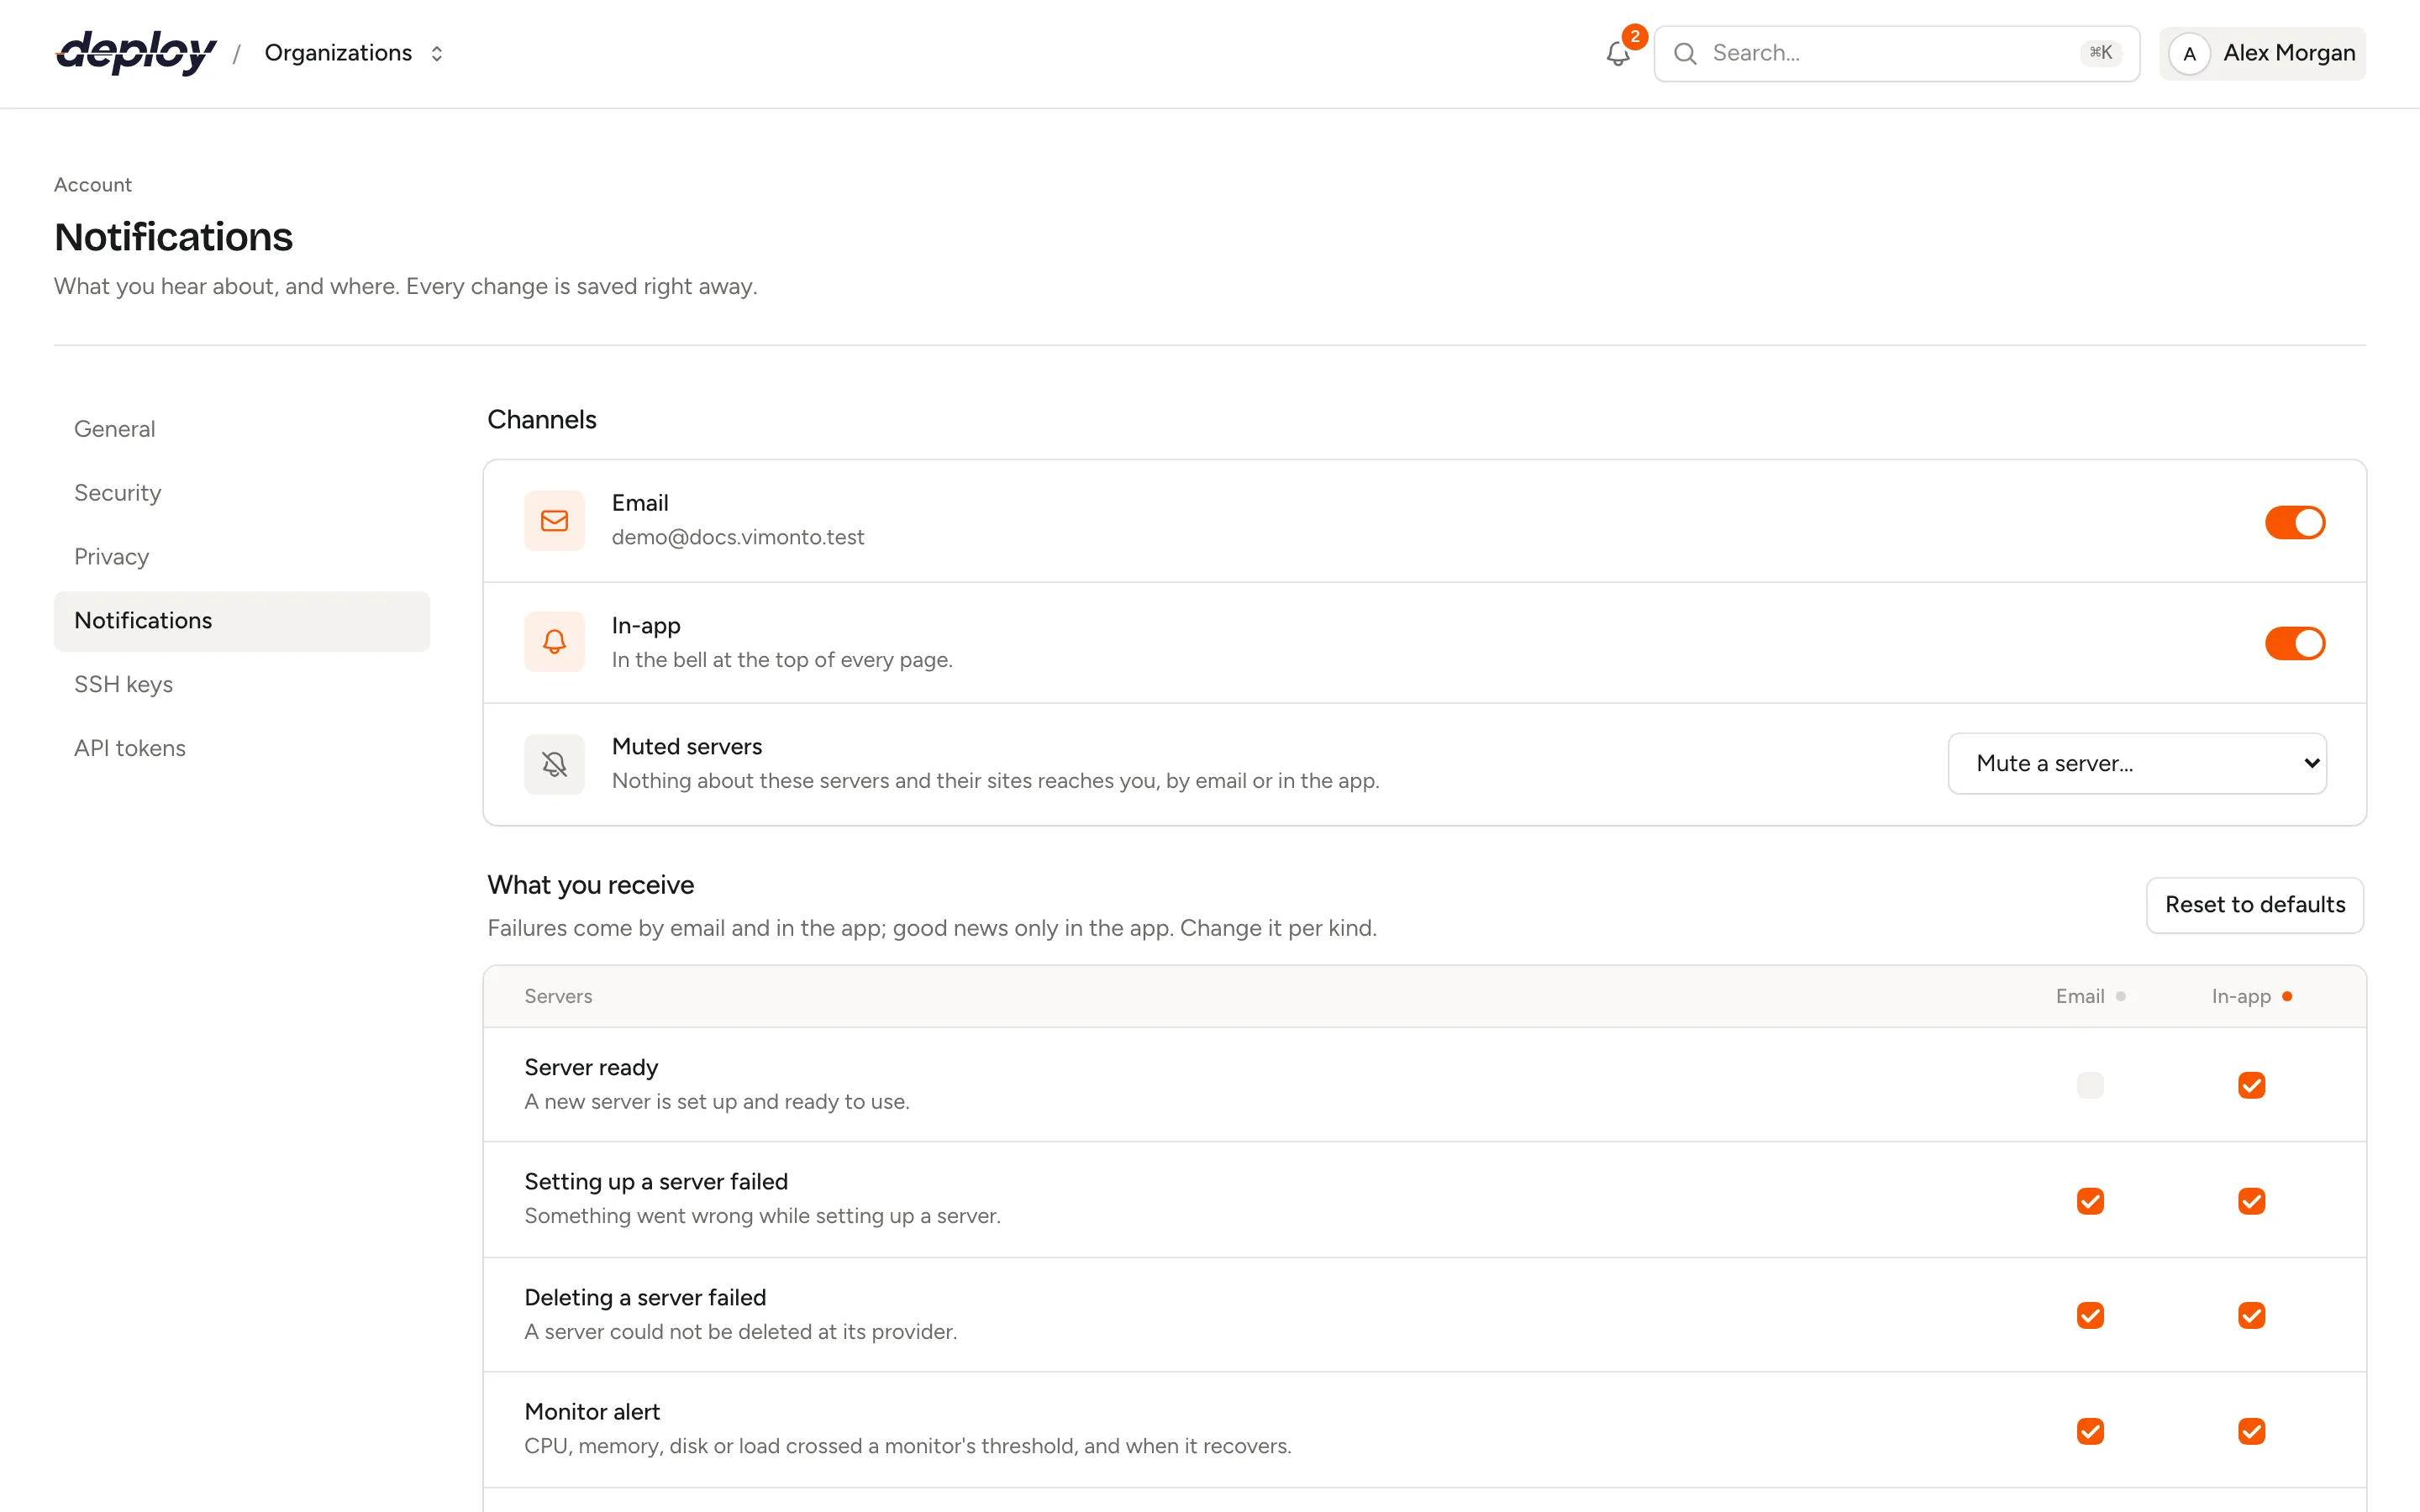Click the Channels heading
Image resolution: width=2420 pixels, height=1512 pixels.
[542, 420]
